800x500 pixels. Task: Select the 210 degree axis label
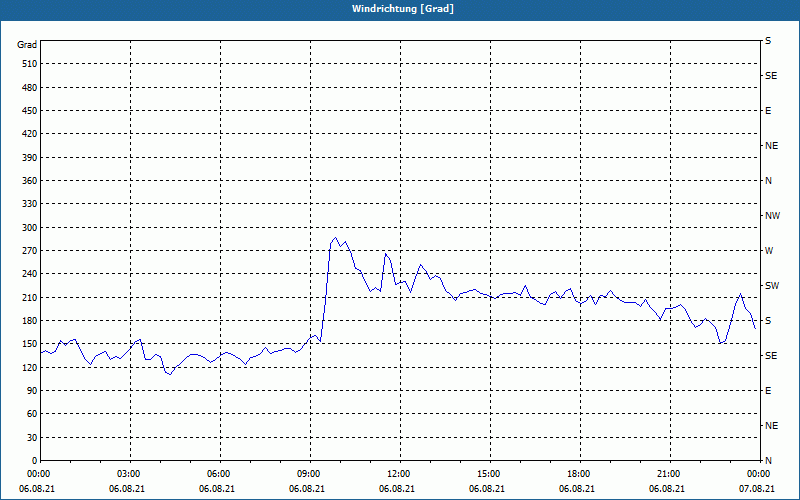pyautogui.click(x=30, y=297)
